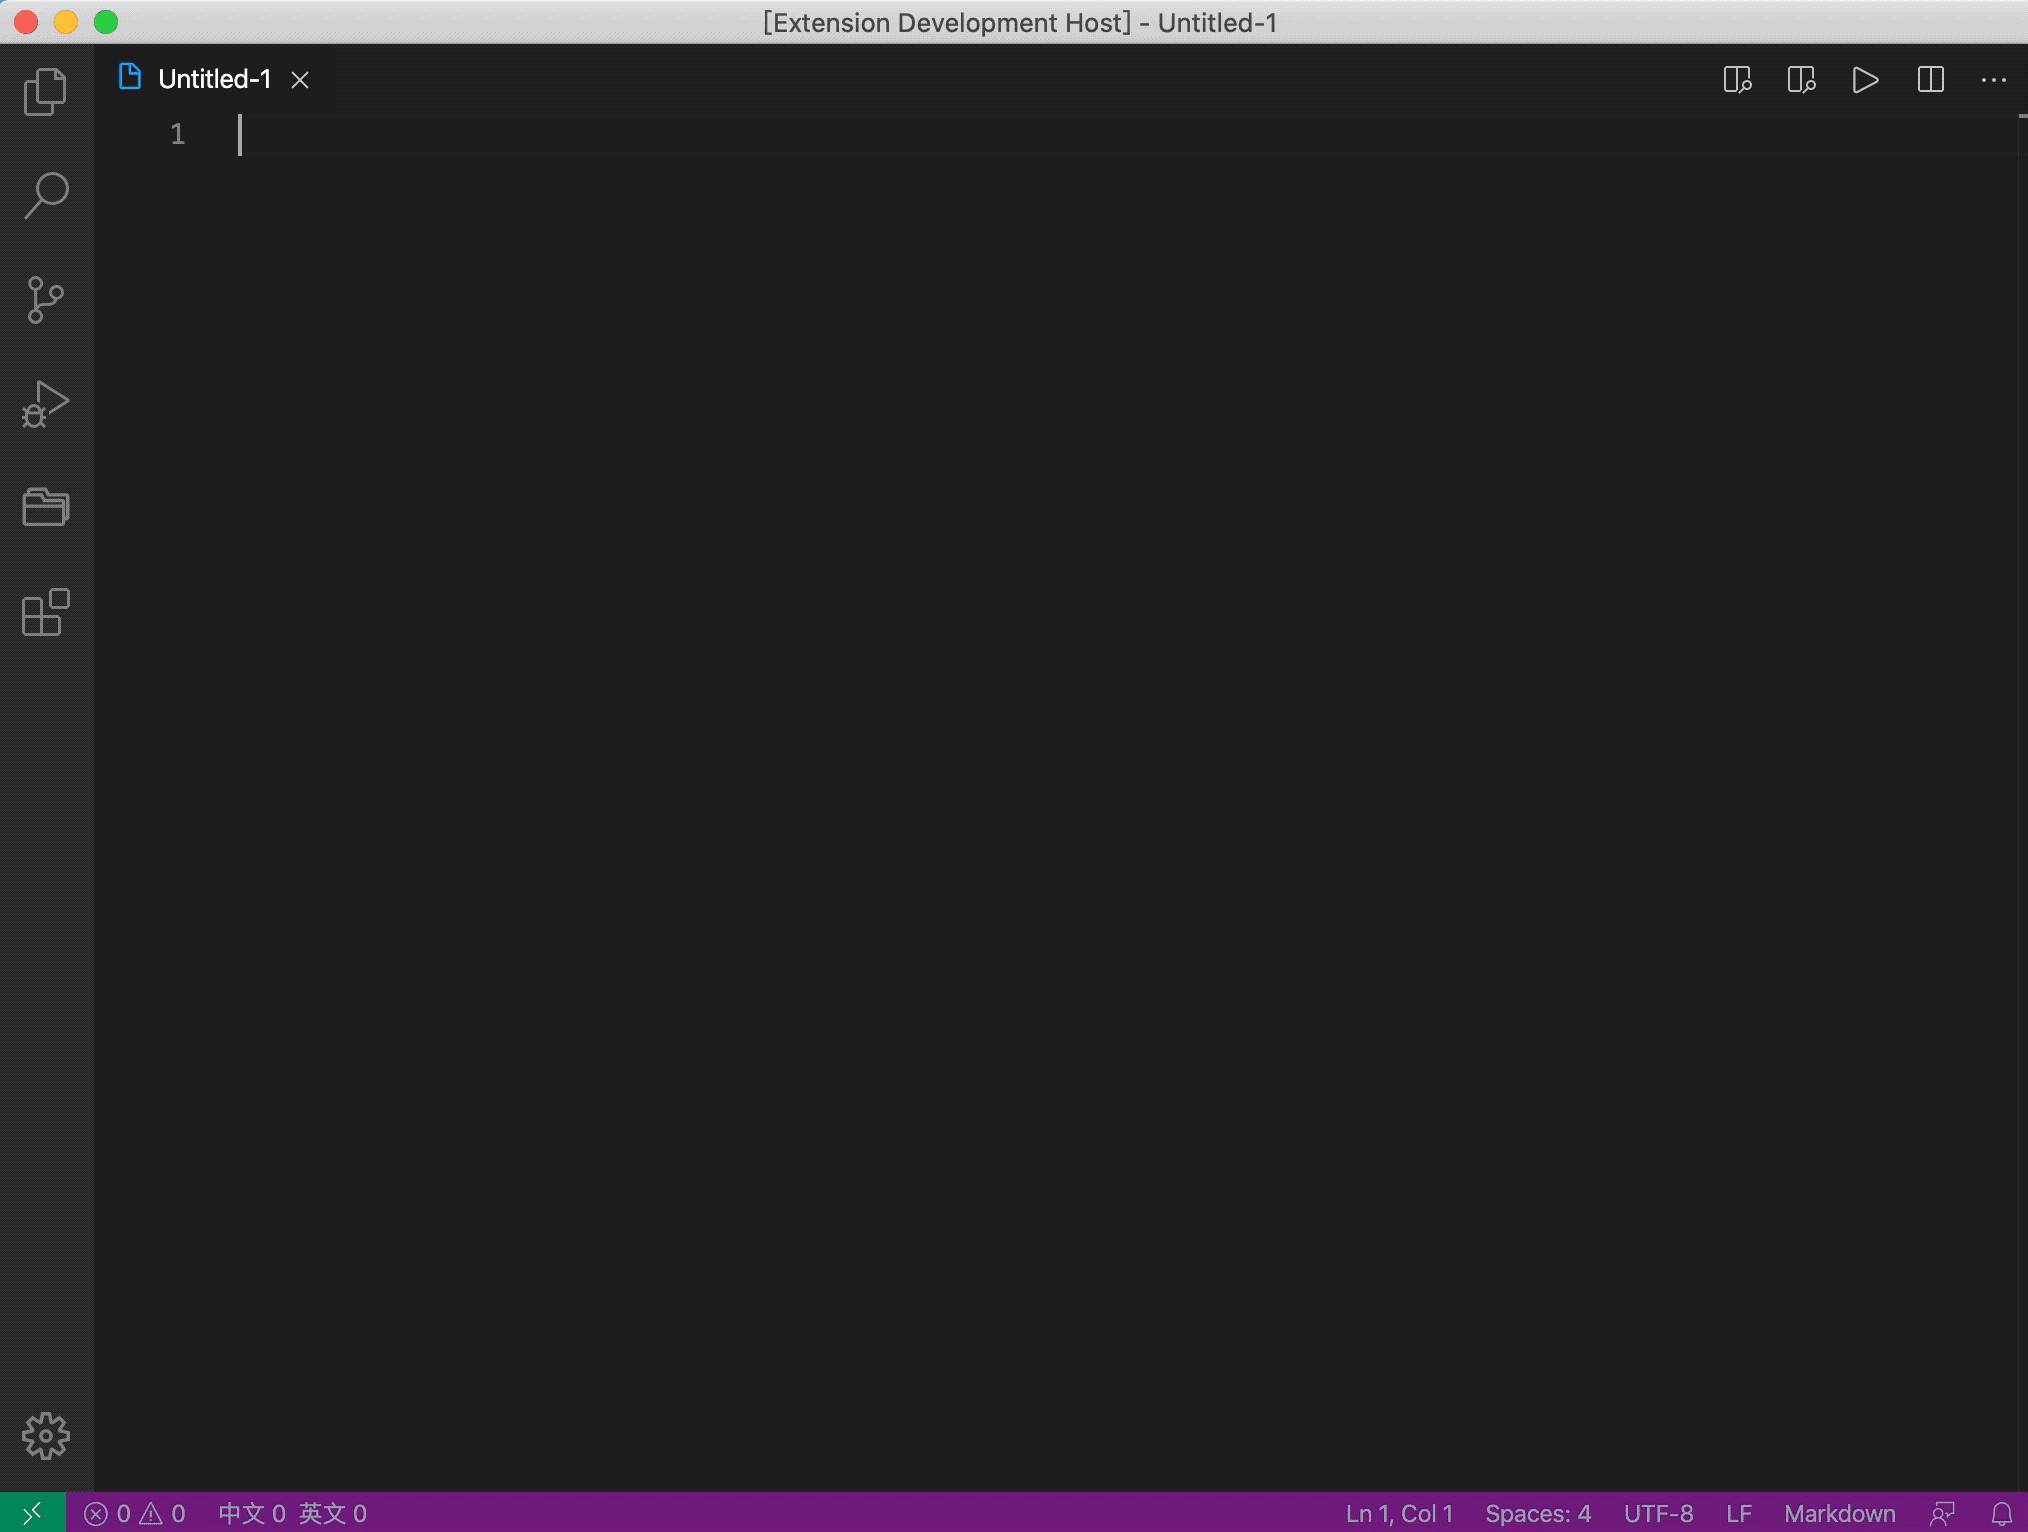Open the Run and Debug view

coord(45,404)
